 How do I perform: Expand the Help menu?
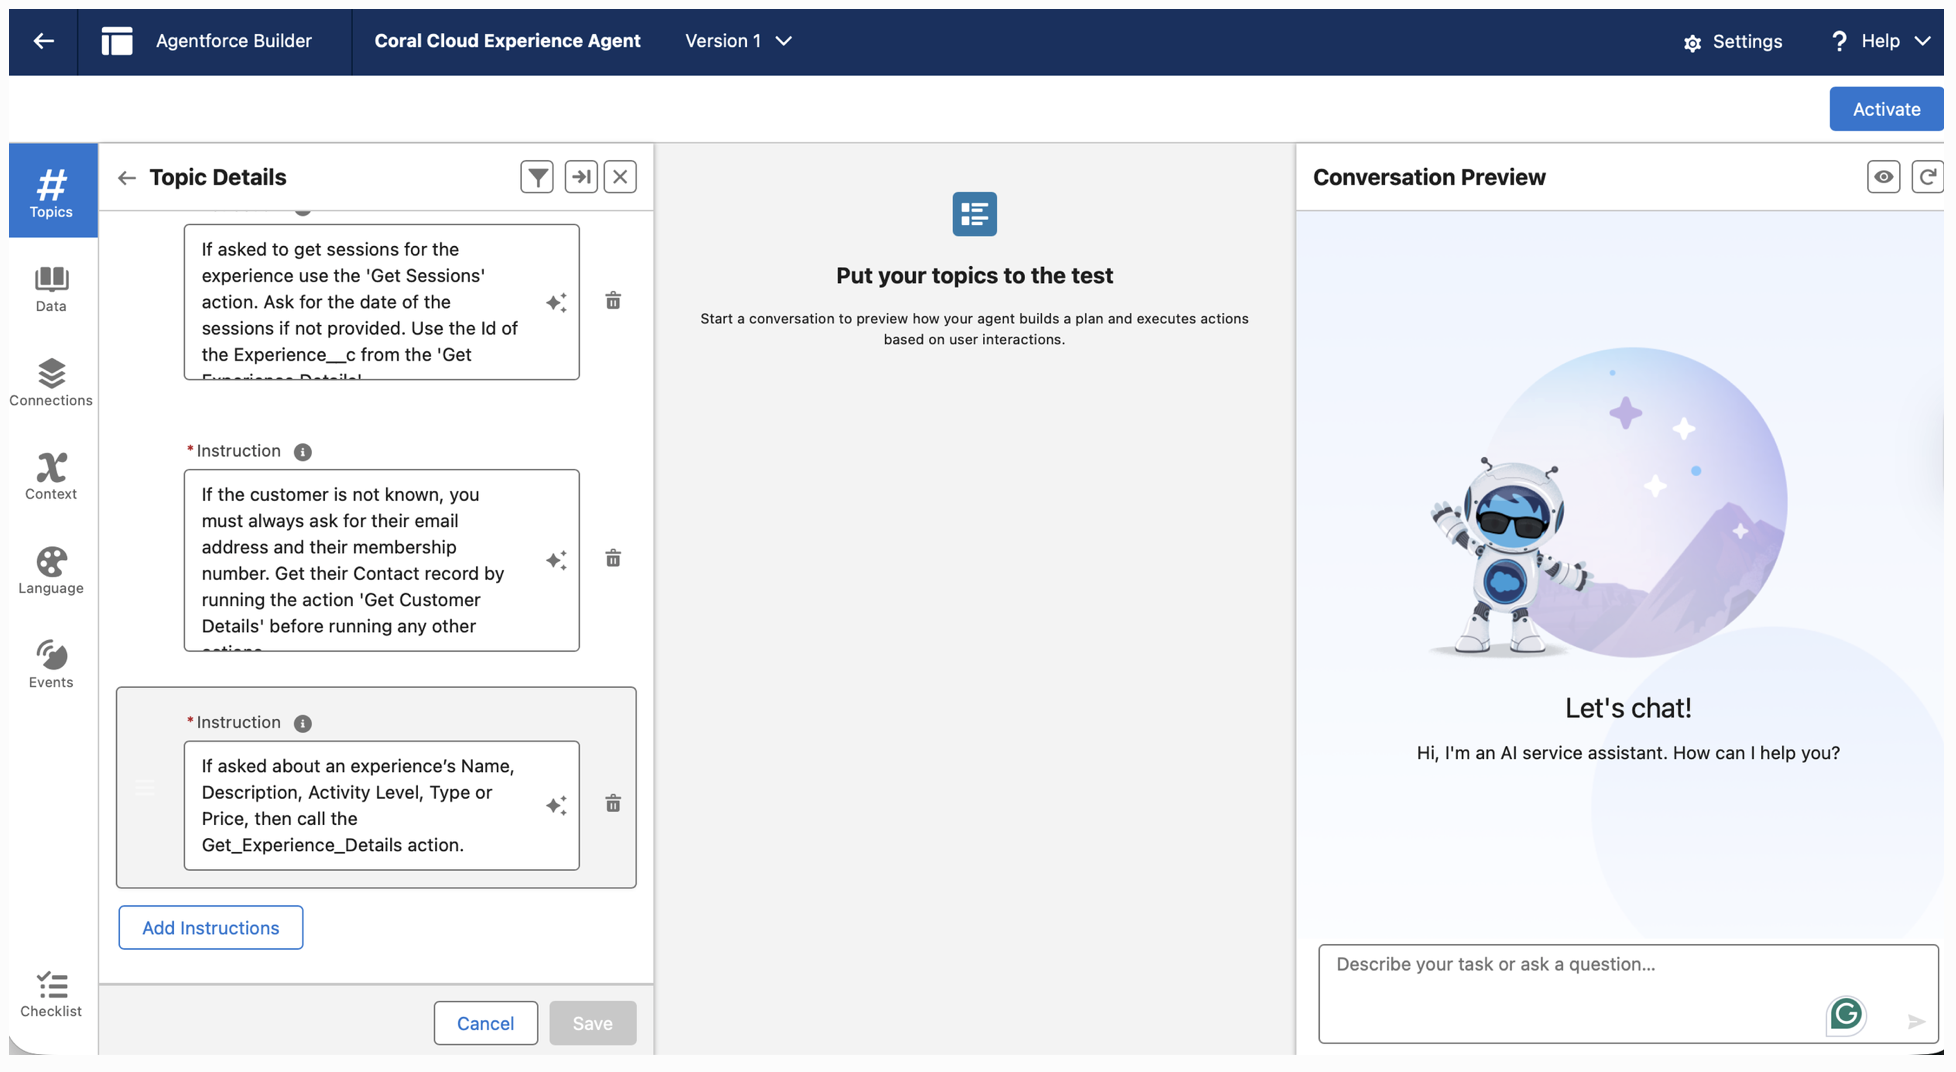coord(1880,41)
